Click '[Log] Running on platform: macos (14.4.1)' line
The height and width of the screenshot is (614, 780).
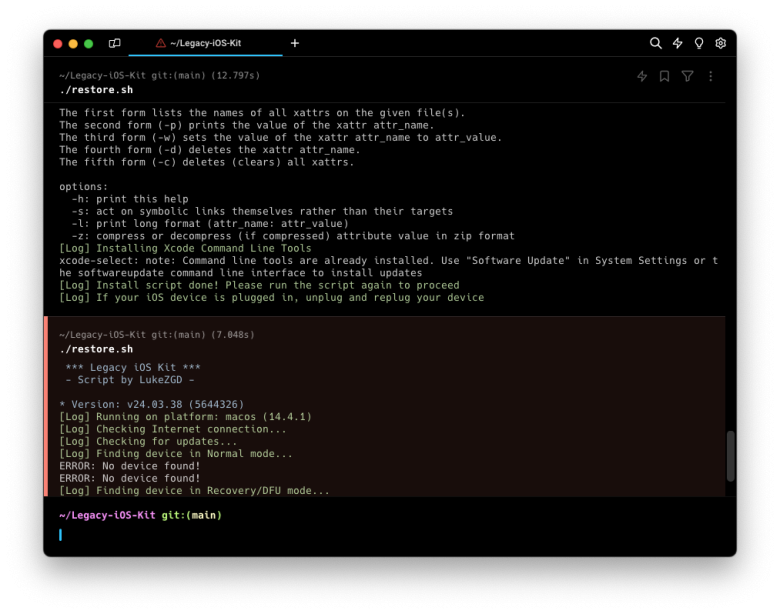click(185, 416)
